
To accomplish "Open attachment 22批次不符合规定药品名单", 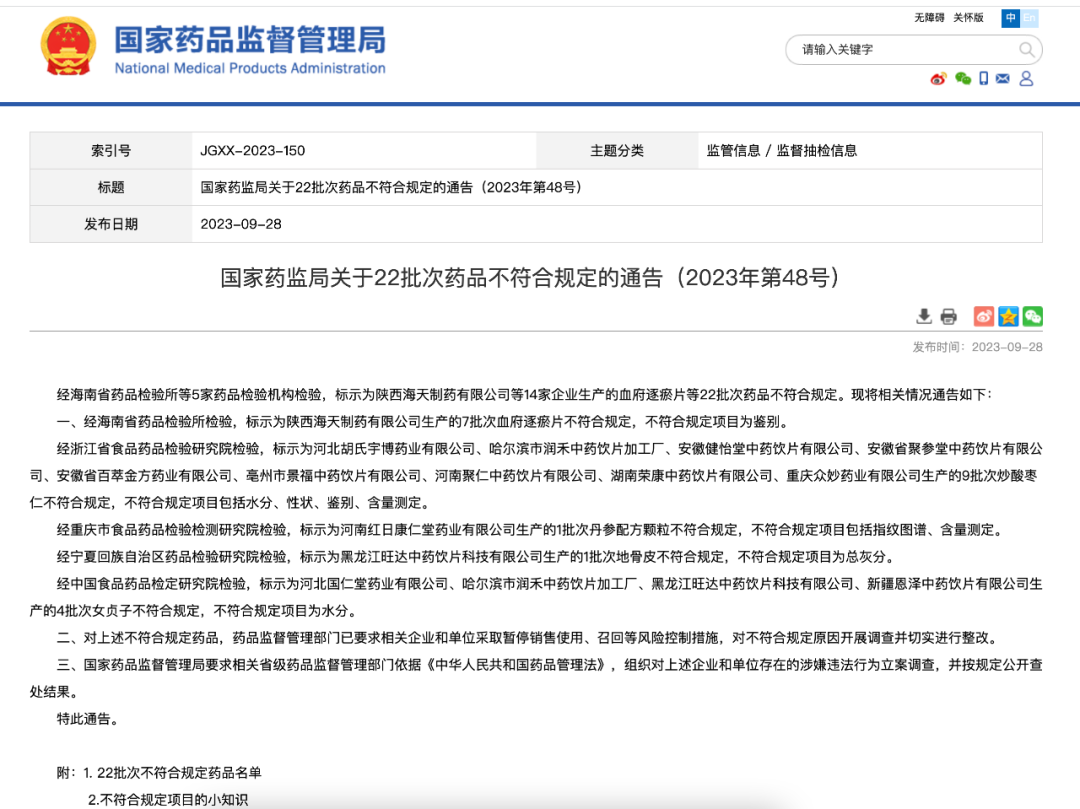I will (179, 773).
